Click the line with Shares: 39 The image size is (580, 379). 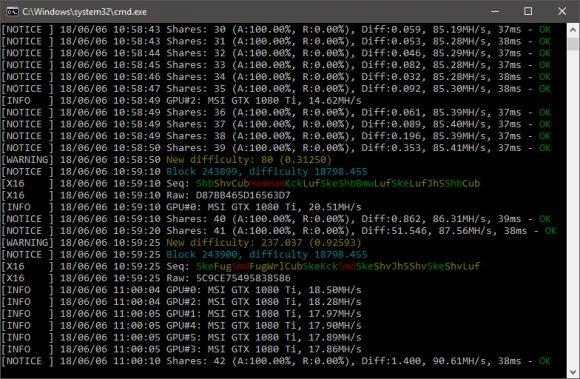pyautogui.click(x=276, y=148)
